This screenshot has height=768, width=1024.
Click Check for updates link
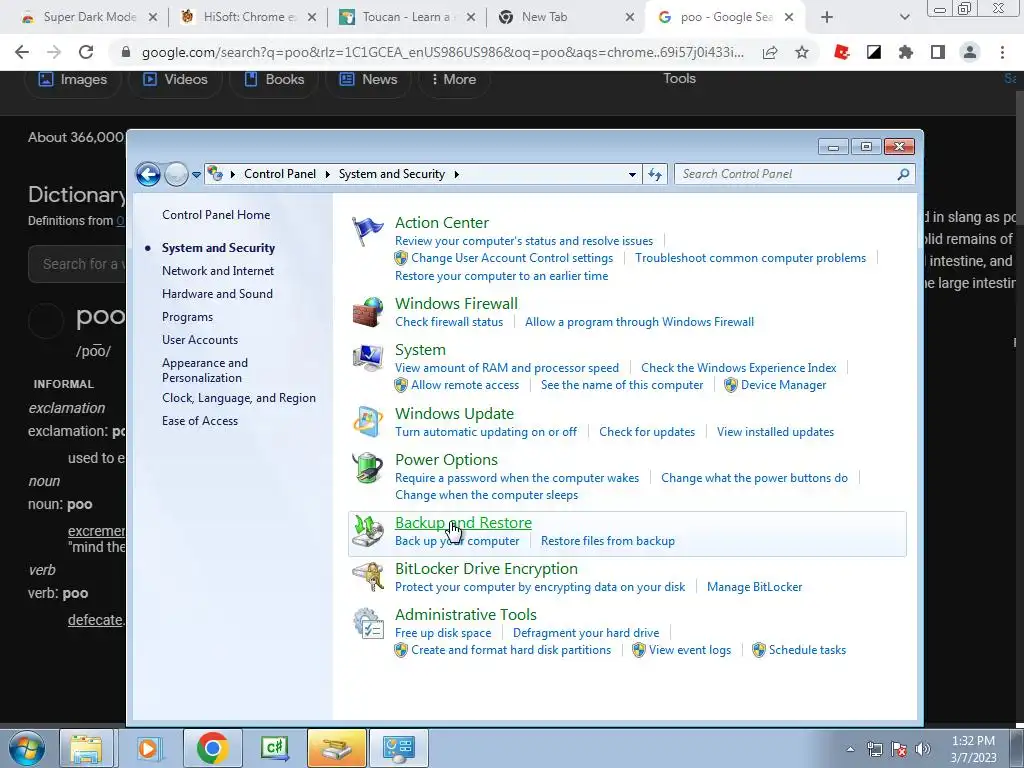[647, 432]
